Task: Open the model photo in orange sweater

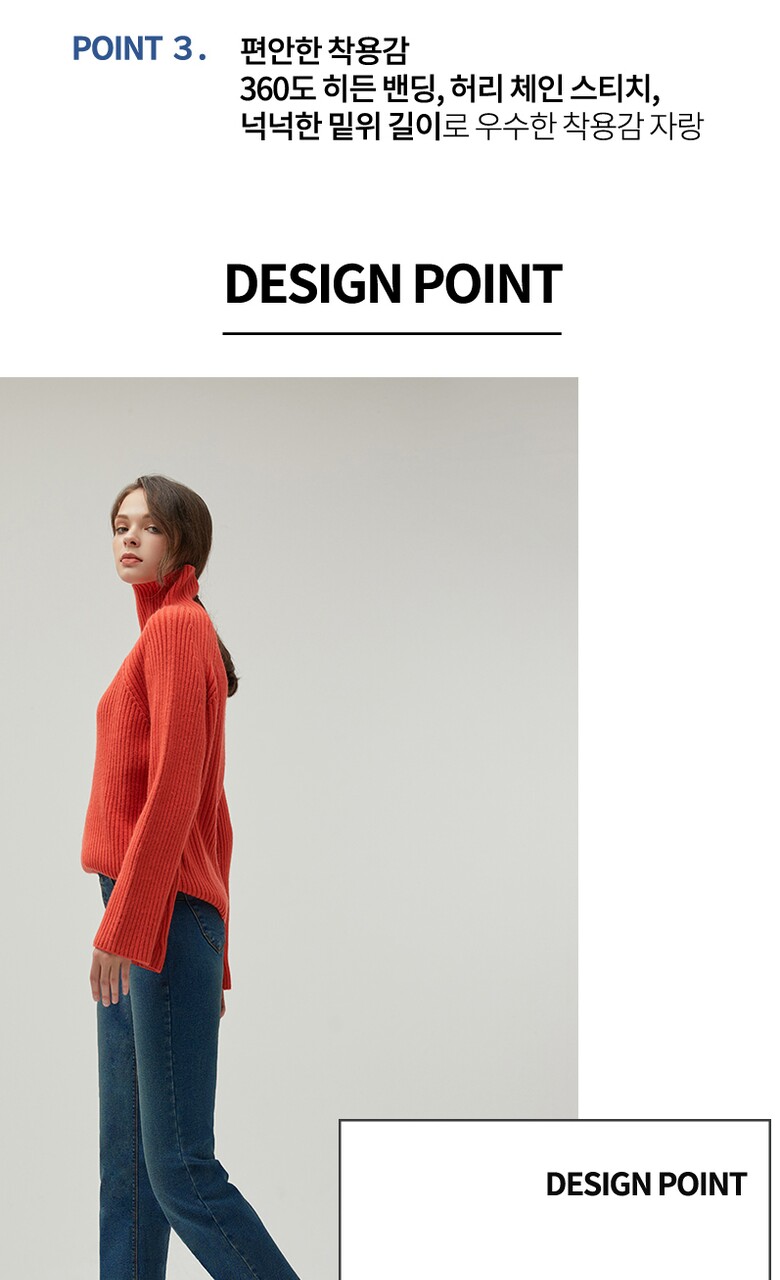Action: 289,828
